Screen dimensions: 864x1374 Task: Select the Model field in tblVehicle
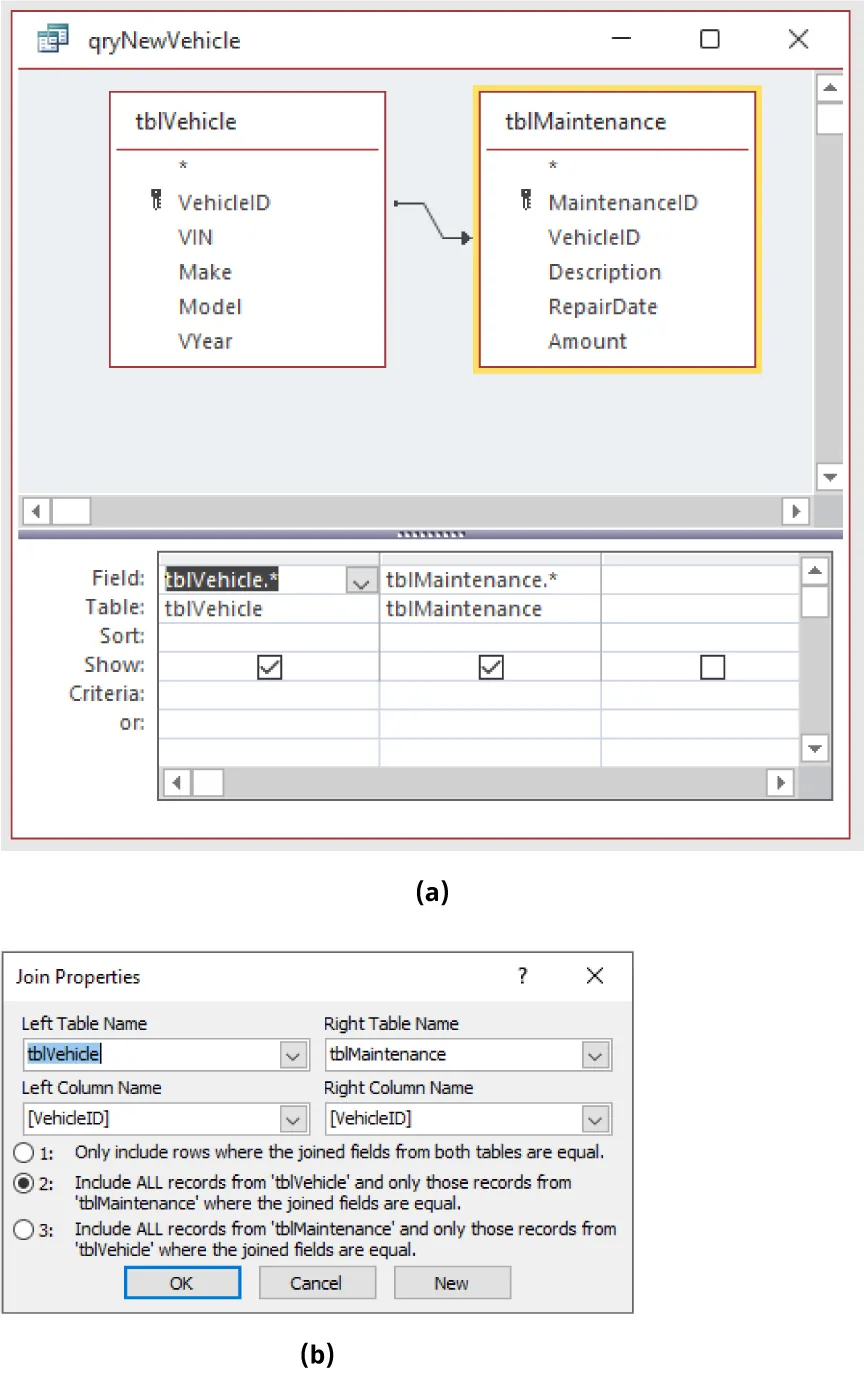coord(210,306)
